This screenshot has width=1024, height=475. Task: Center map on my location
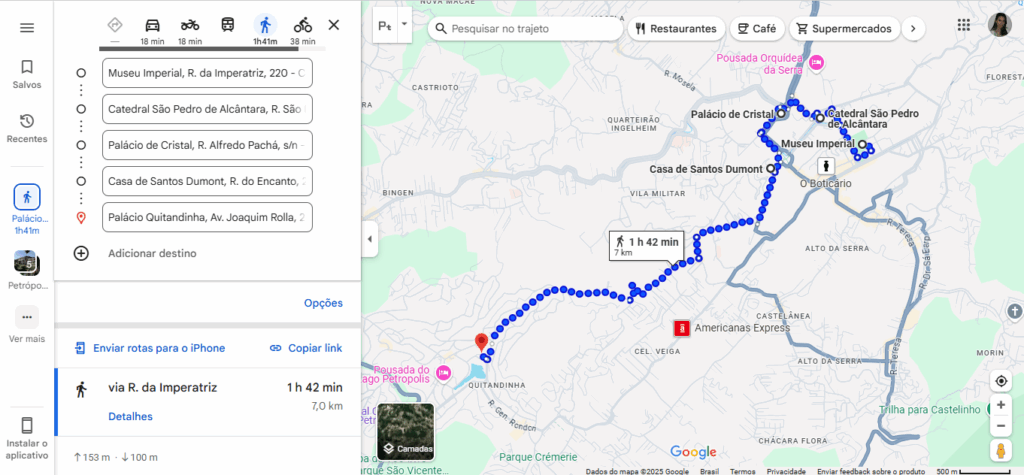[x=1000, y=381]
